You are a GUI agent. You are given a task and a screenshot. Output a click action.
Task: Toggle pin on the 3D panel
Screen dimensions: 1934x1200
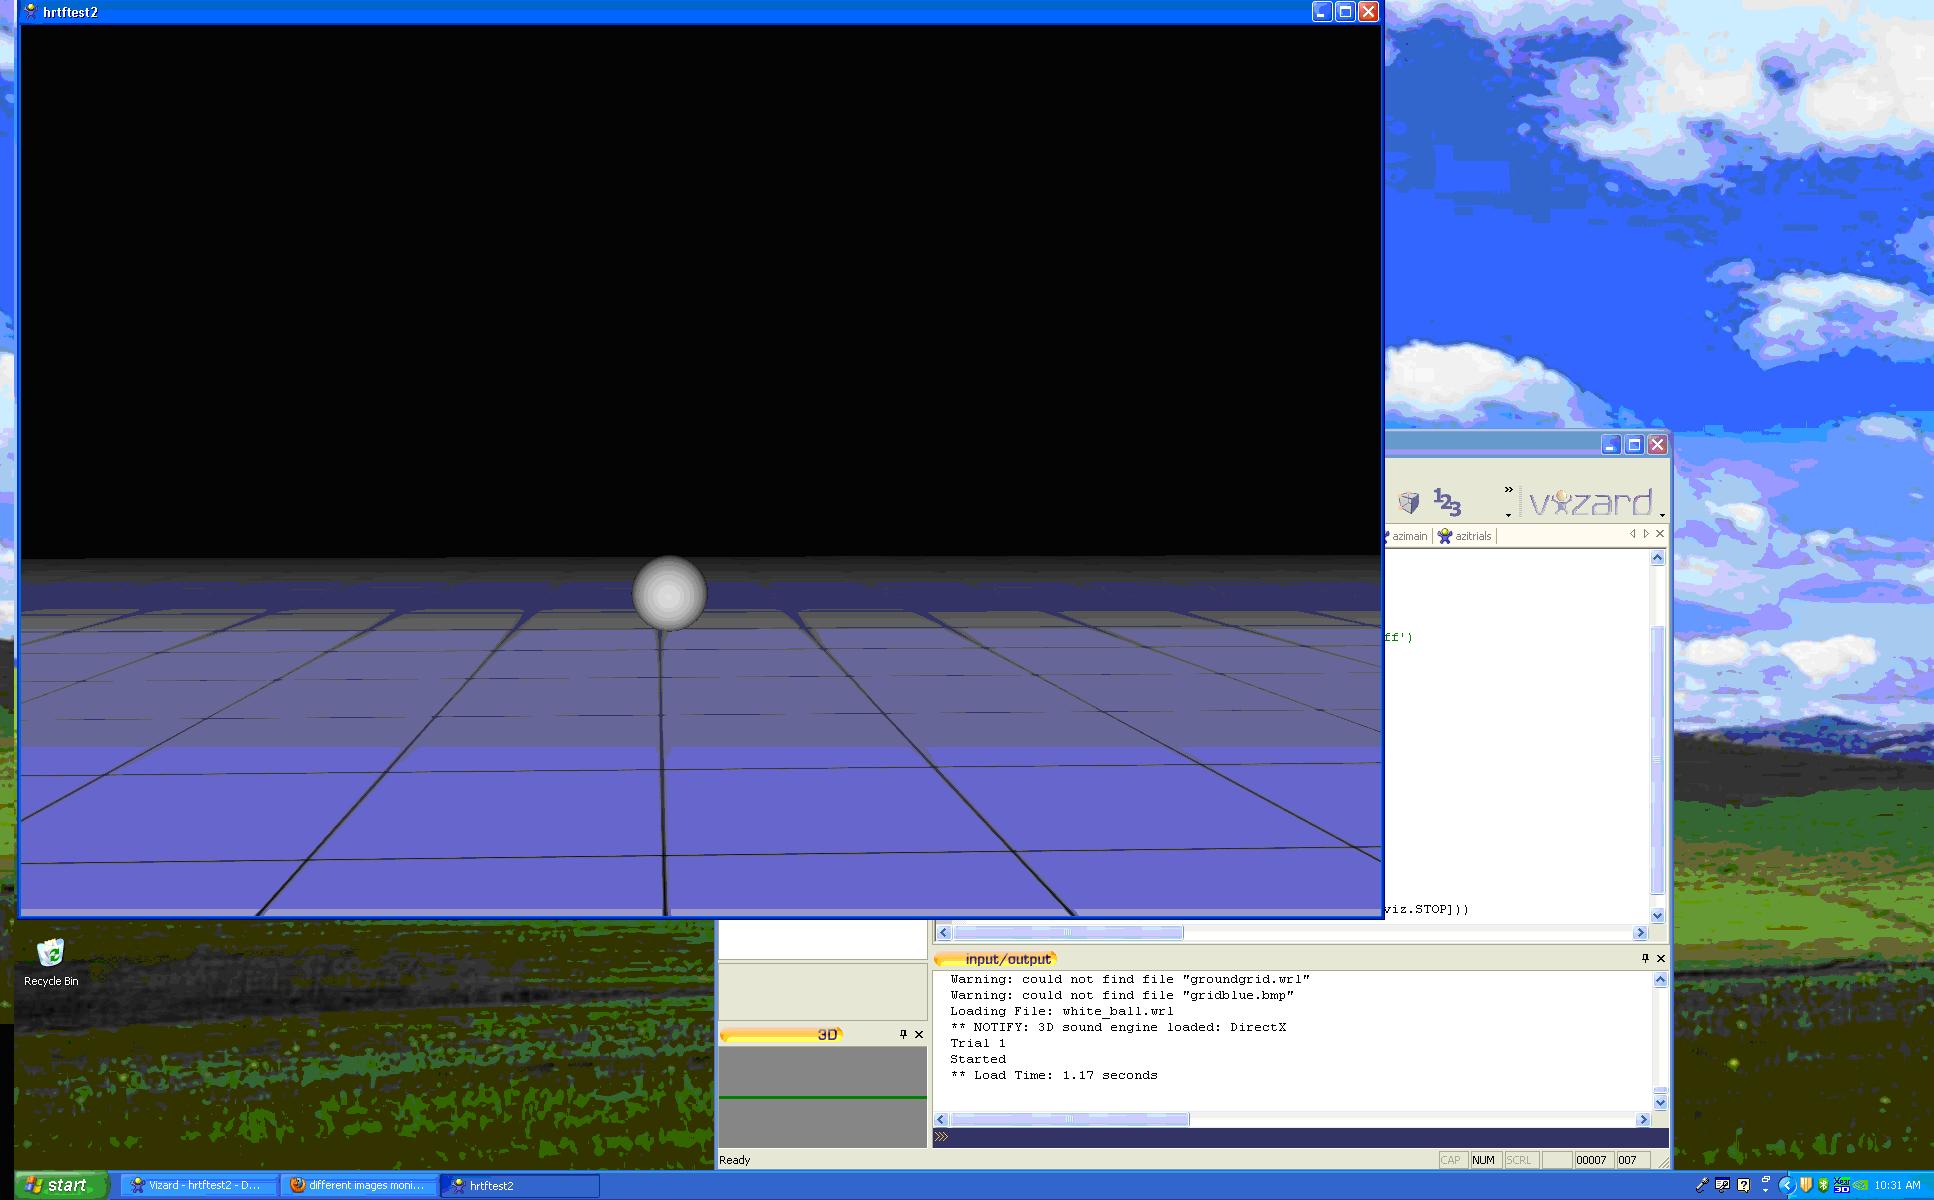(x=903, y=1034)
